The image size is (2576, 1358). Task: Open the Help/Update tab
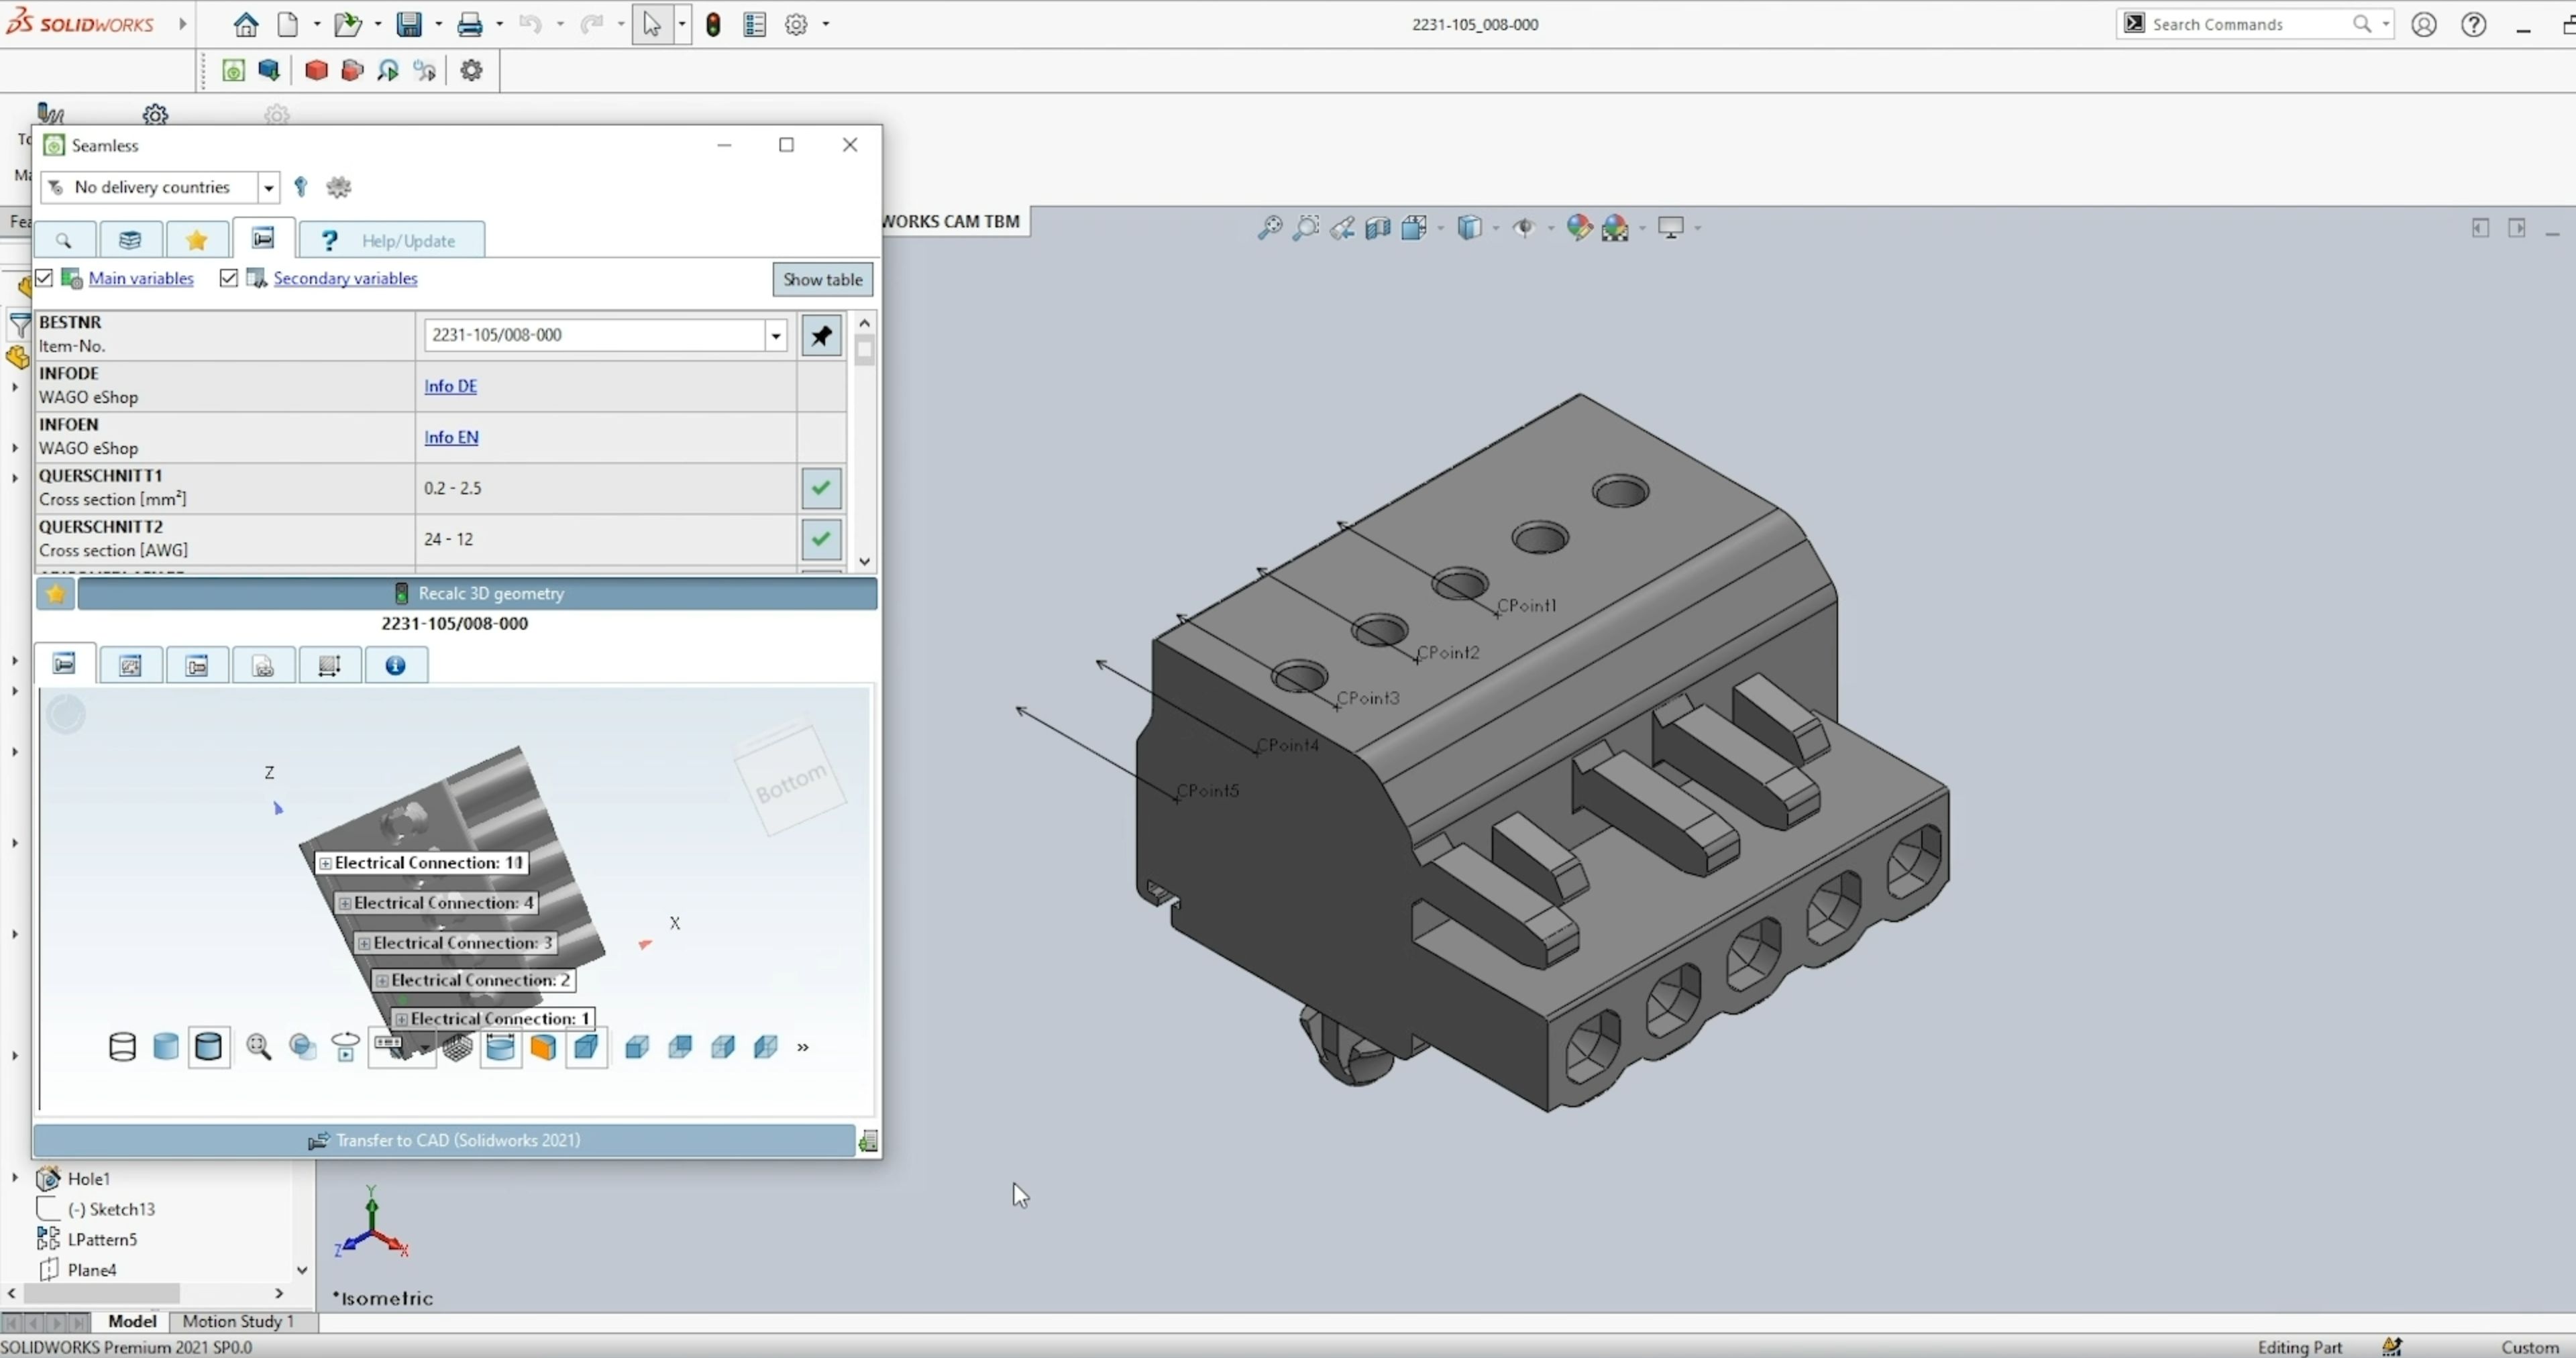pos(391,240)
